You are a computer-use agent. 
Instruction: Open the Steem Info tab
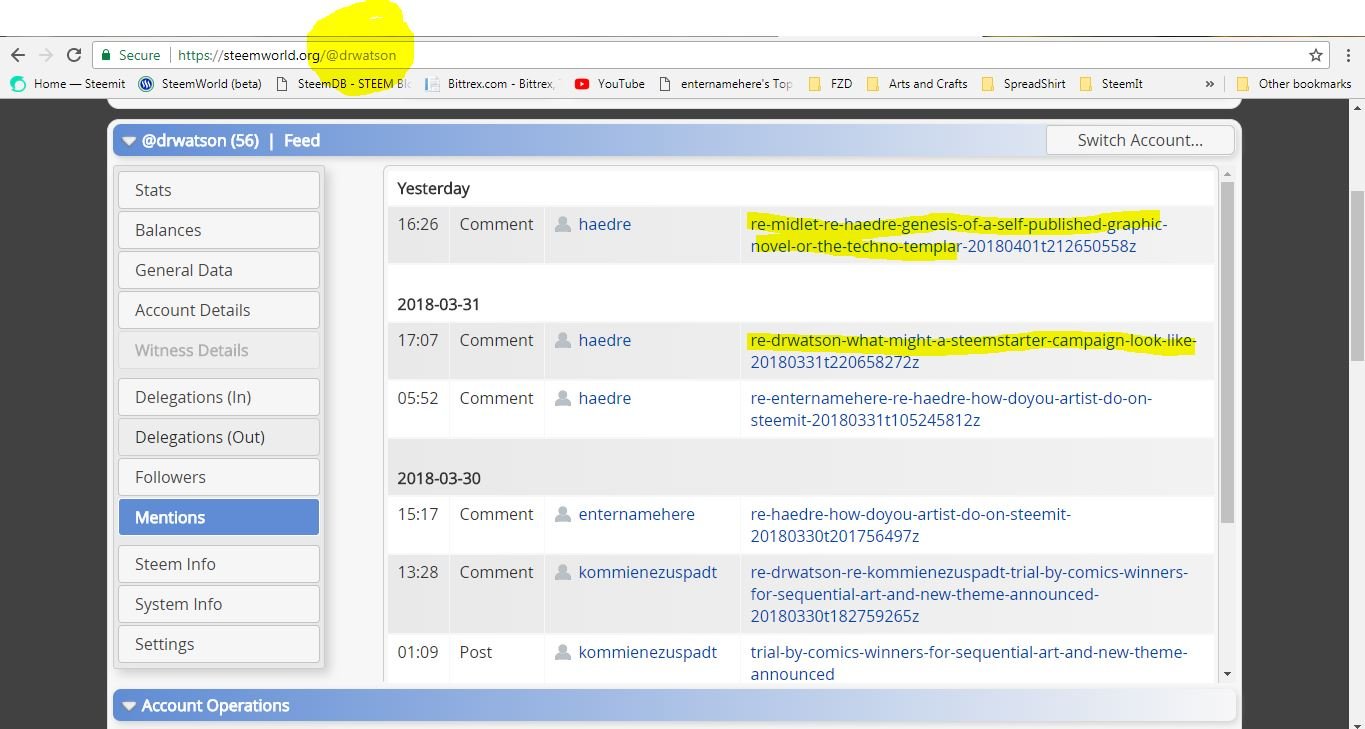[219, 564]
